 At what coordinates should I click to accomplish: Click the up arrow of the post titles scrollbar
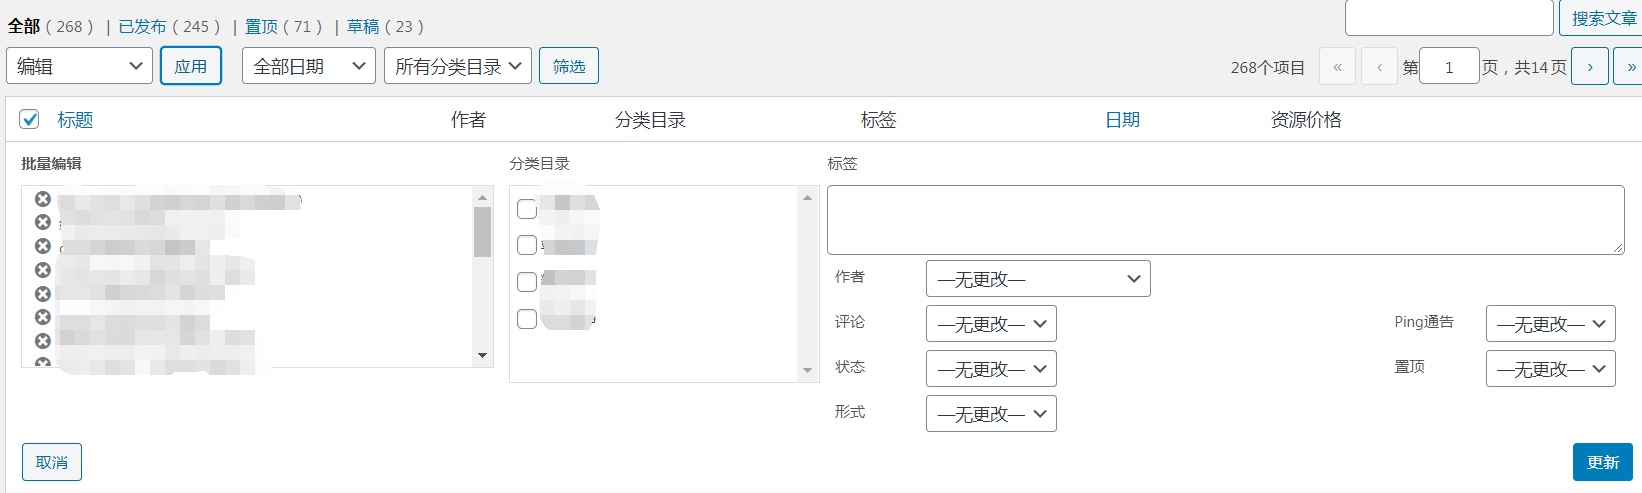click(482, 197)
